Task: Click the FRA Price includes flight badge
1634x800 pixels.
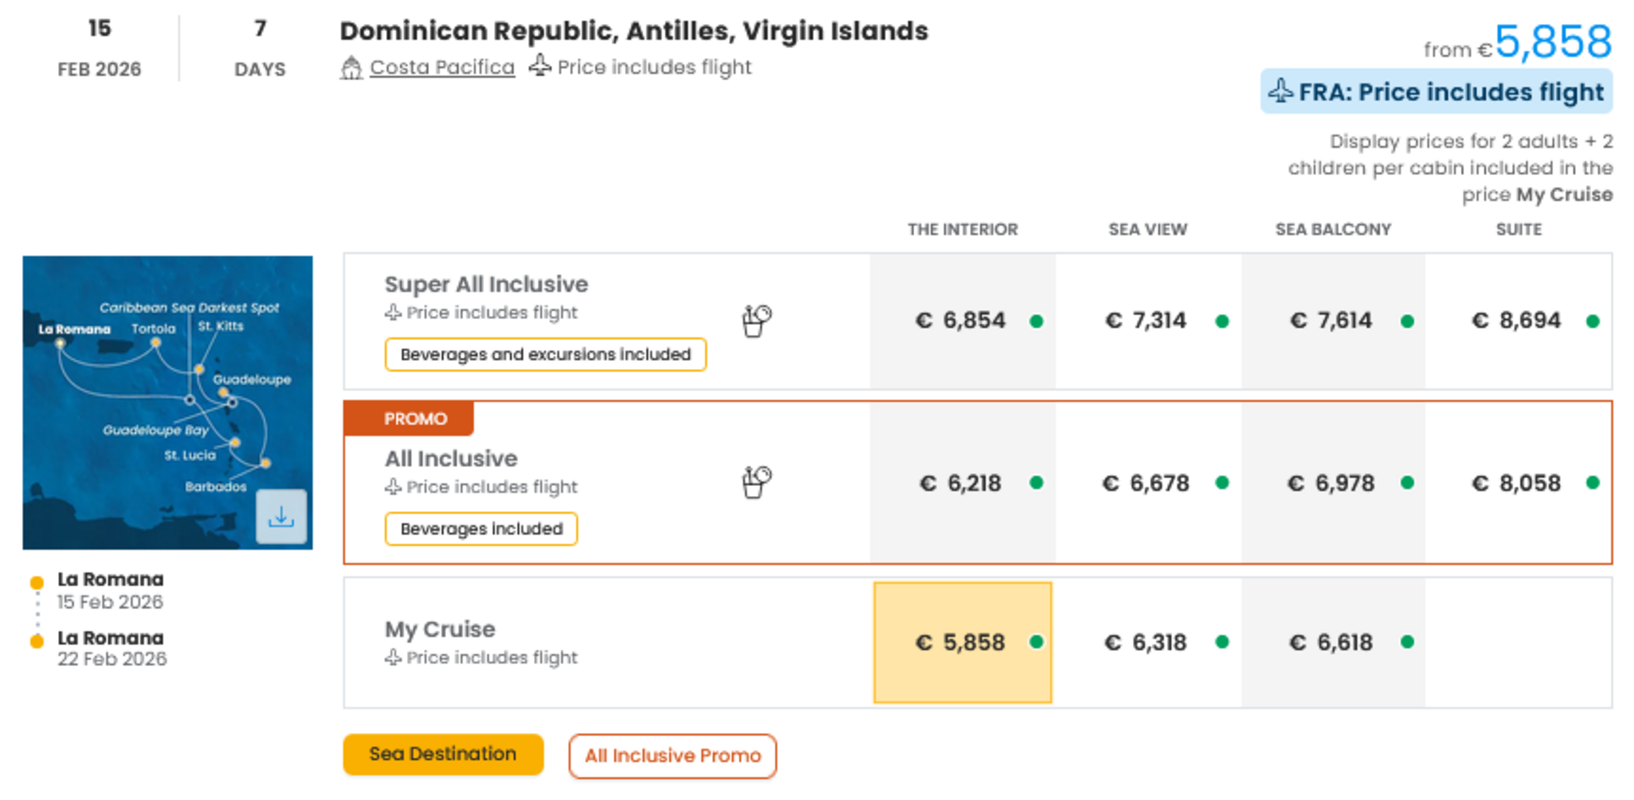Action: click(x=1436, y=92)
